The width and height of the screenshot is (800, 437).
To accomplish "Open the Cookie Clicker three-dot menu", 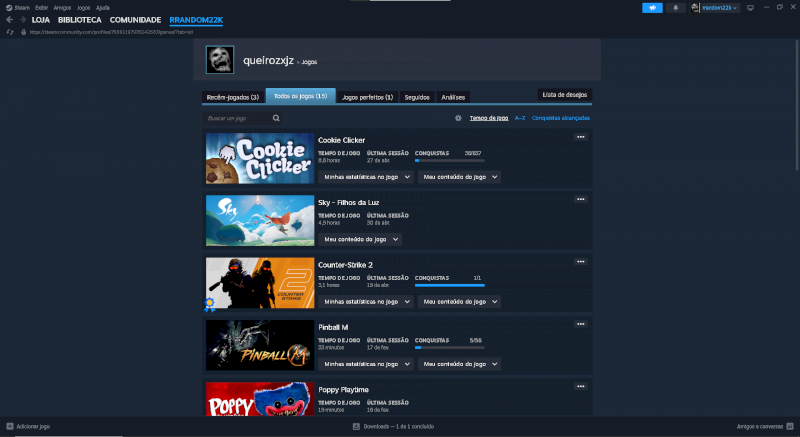I will click(x=581, y=137).
